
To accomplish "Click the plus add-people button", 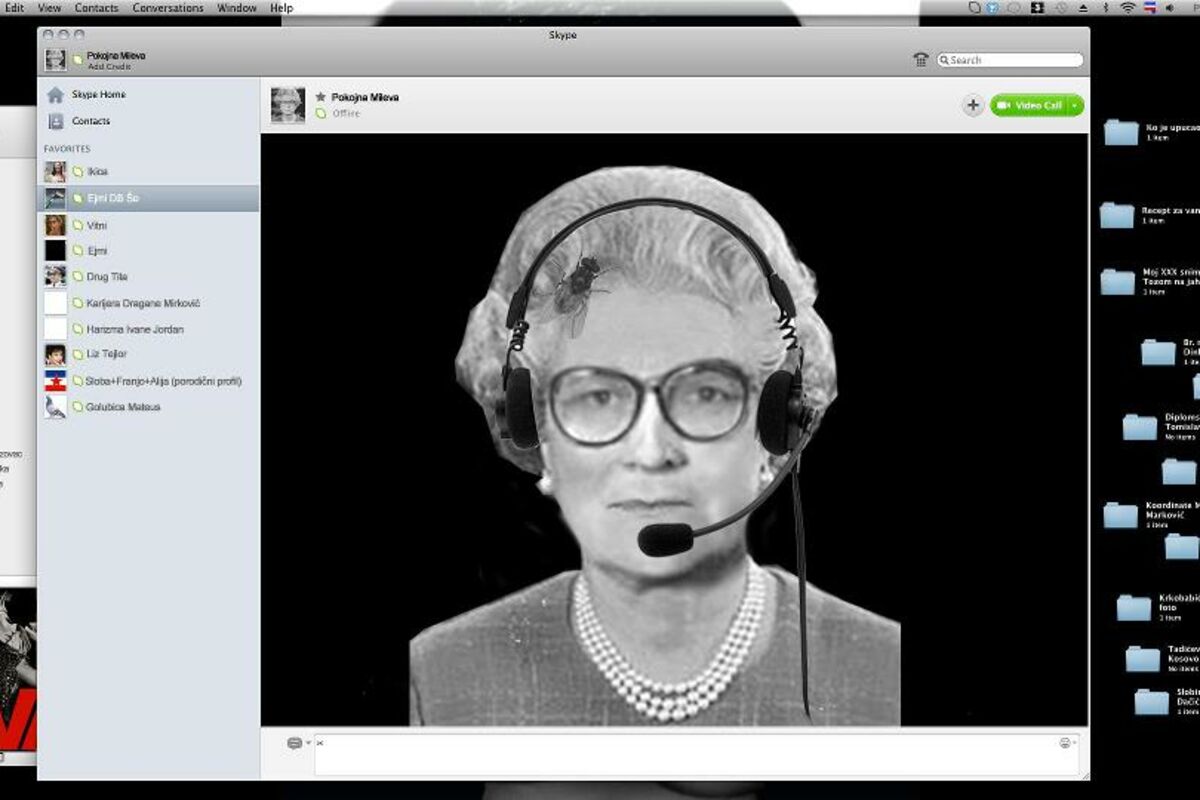I will click(x=972, y=105).
